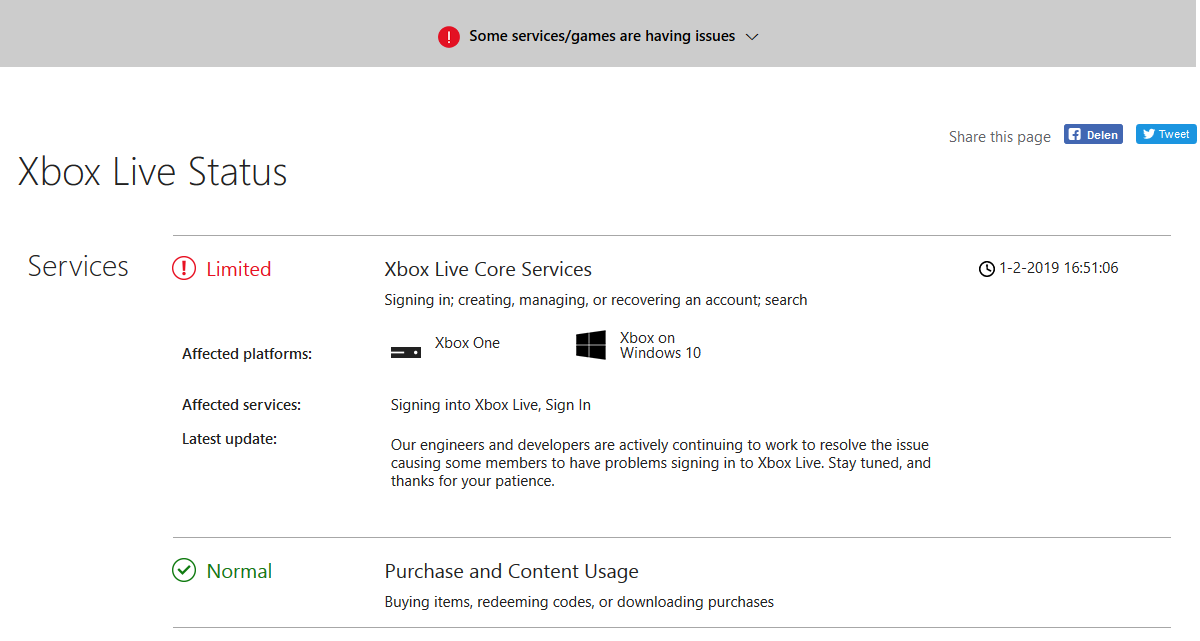Click 'Signing into Xbox Live, Sign In' text

coord(491,405)
